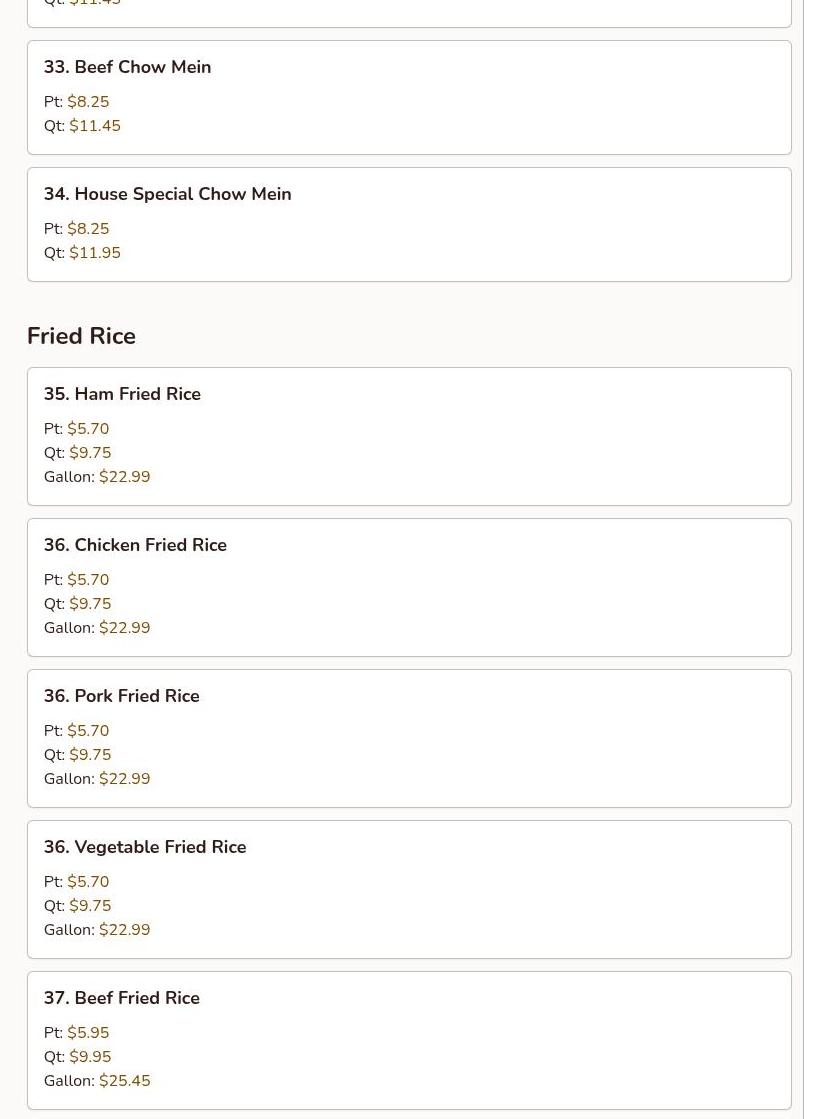This screenshot has width=824, height=1119.
Task: Choose Pork Fried Rice gallon price
Action: point(124,779)
